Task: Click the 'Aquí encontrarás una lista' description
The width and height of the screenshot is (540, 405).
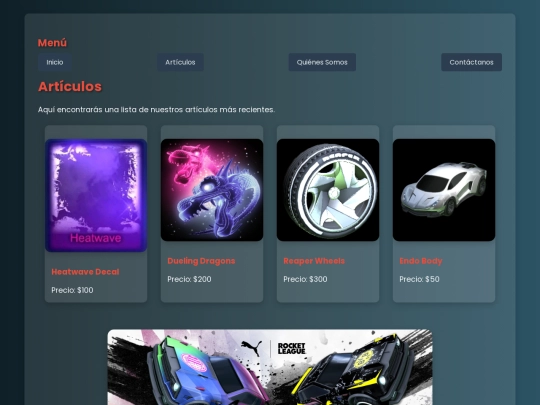Action: coord(156,110)
